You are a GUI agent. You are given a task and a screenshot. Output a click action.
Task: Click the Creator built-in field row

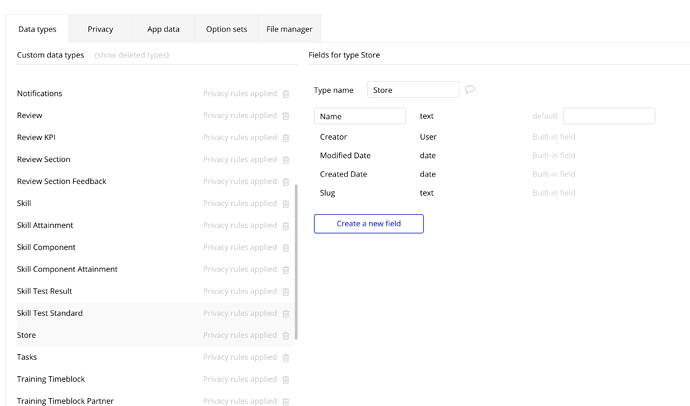(447, 137)
